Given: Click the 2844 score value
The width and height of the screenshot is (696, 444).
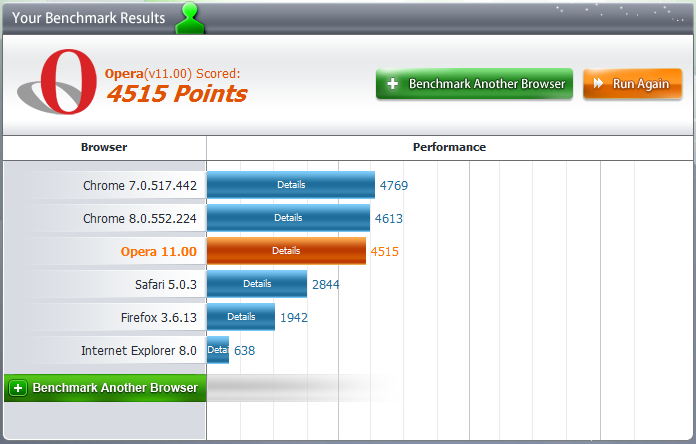Looking at the screenshot, I should coord(326,285).
